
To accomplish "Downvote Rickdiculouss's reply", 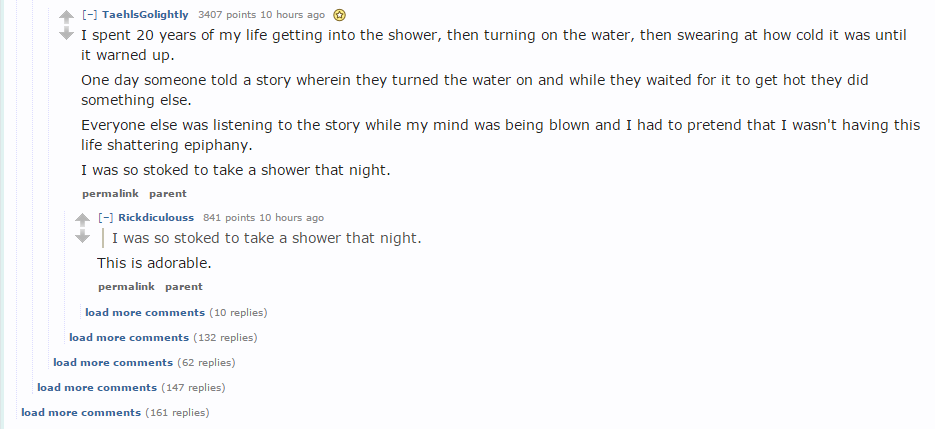I will click(83, 236).
